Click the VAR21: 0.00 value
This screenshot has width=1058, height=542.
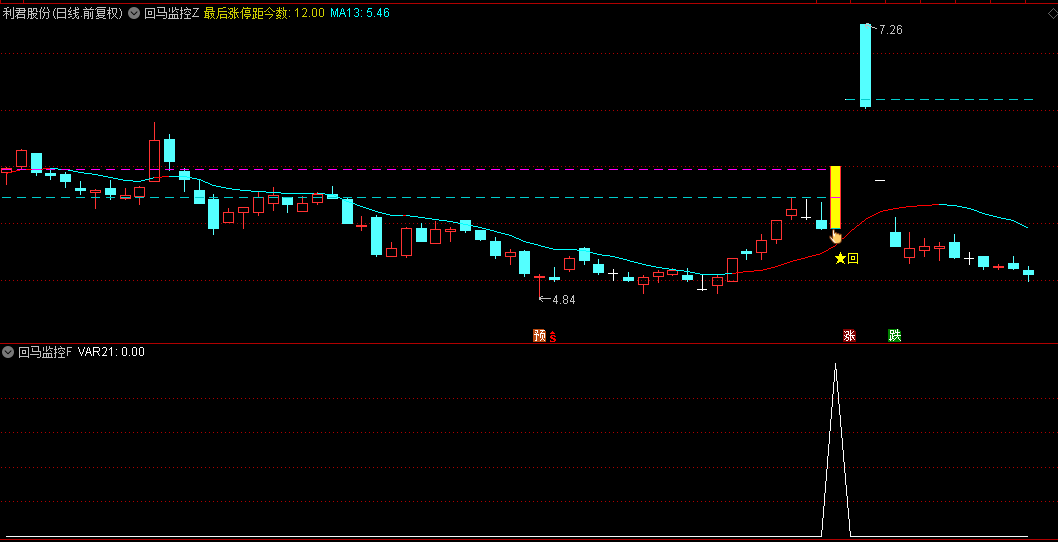(111, 352)
